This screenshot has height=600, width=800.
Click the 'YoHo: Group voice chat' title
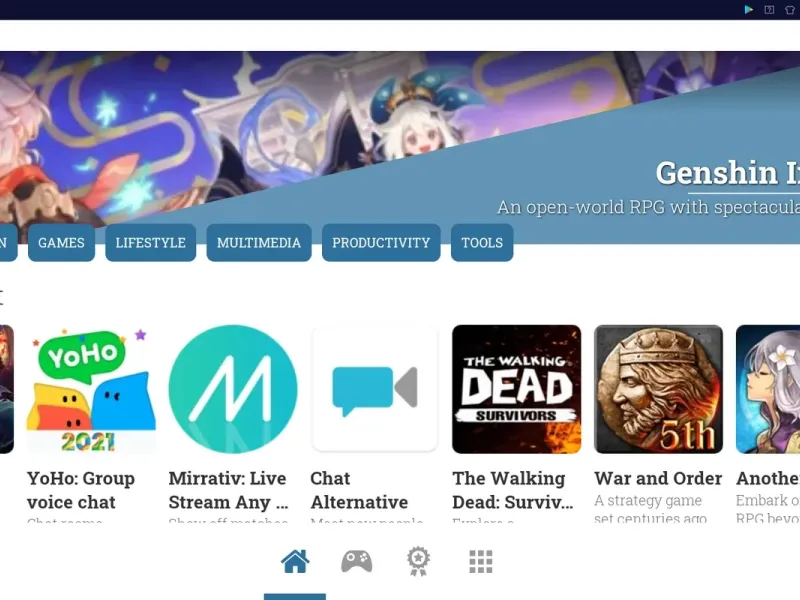point(81,490)
